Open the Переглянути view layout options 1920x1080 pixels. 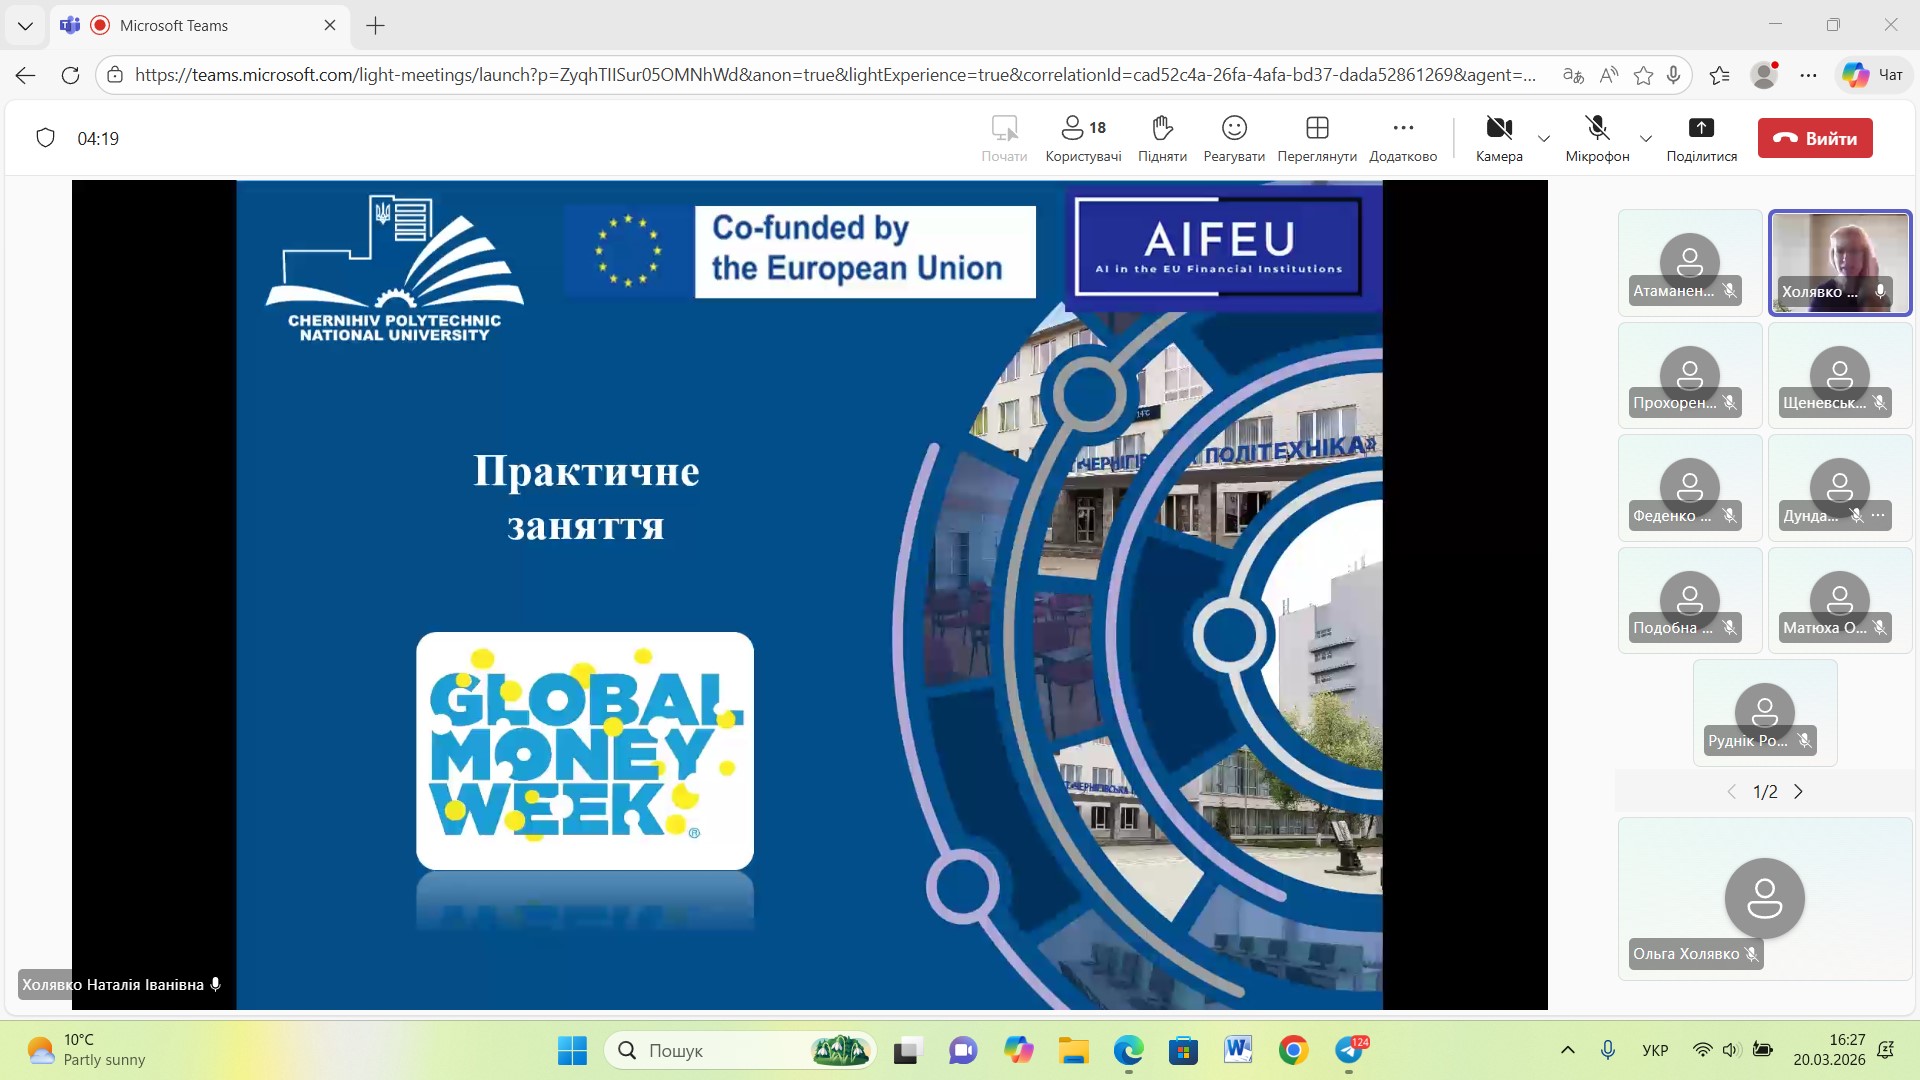[1317, 138]
